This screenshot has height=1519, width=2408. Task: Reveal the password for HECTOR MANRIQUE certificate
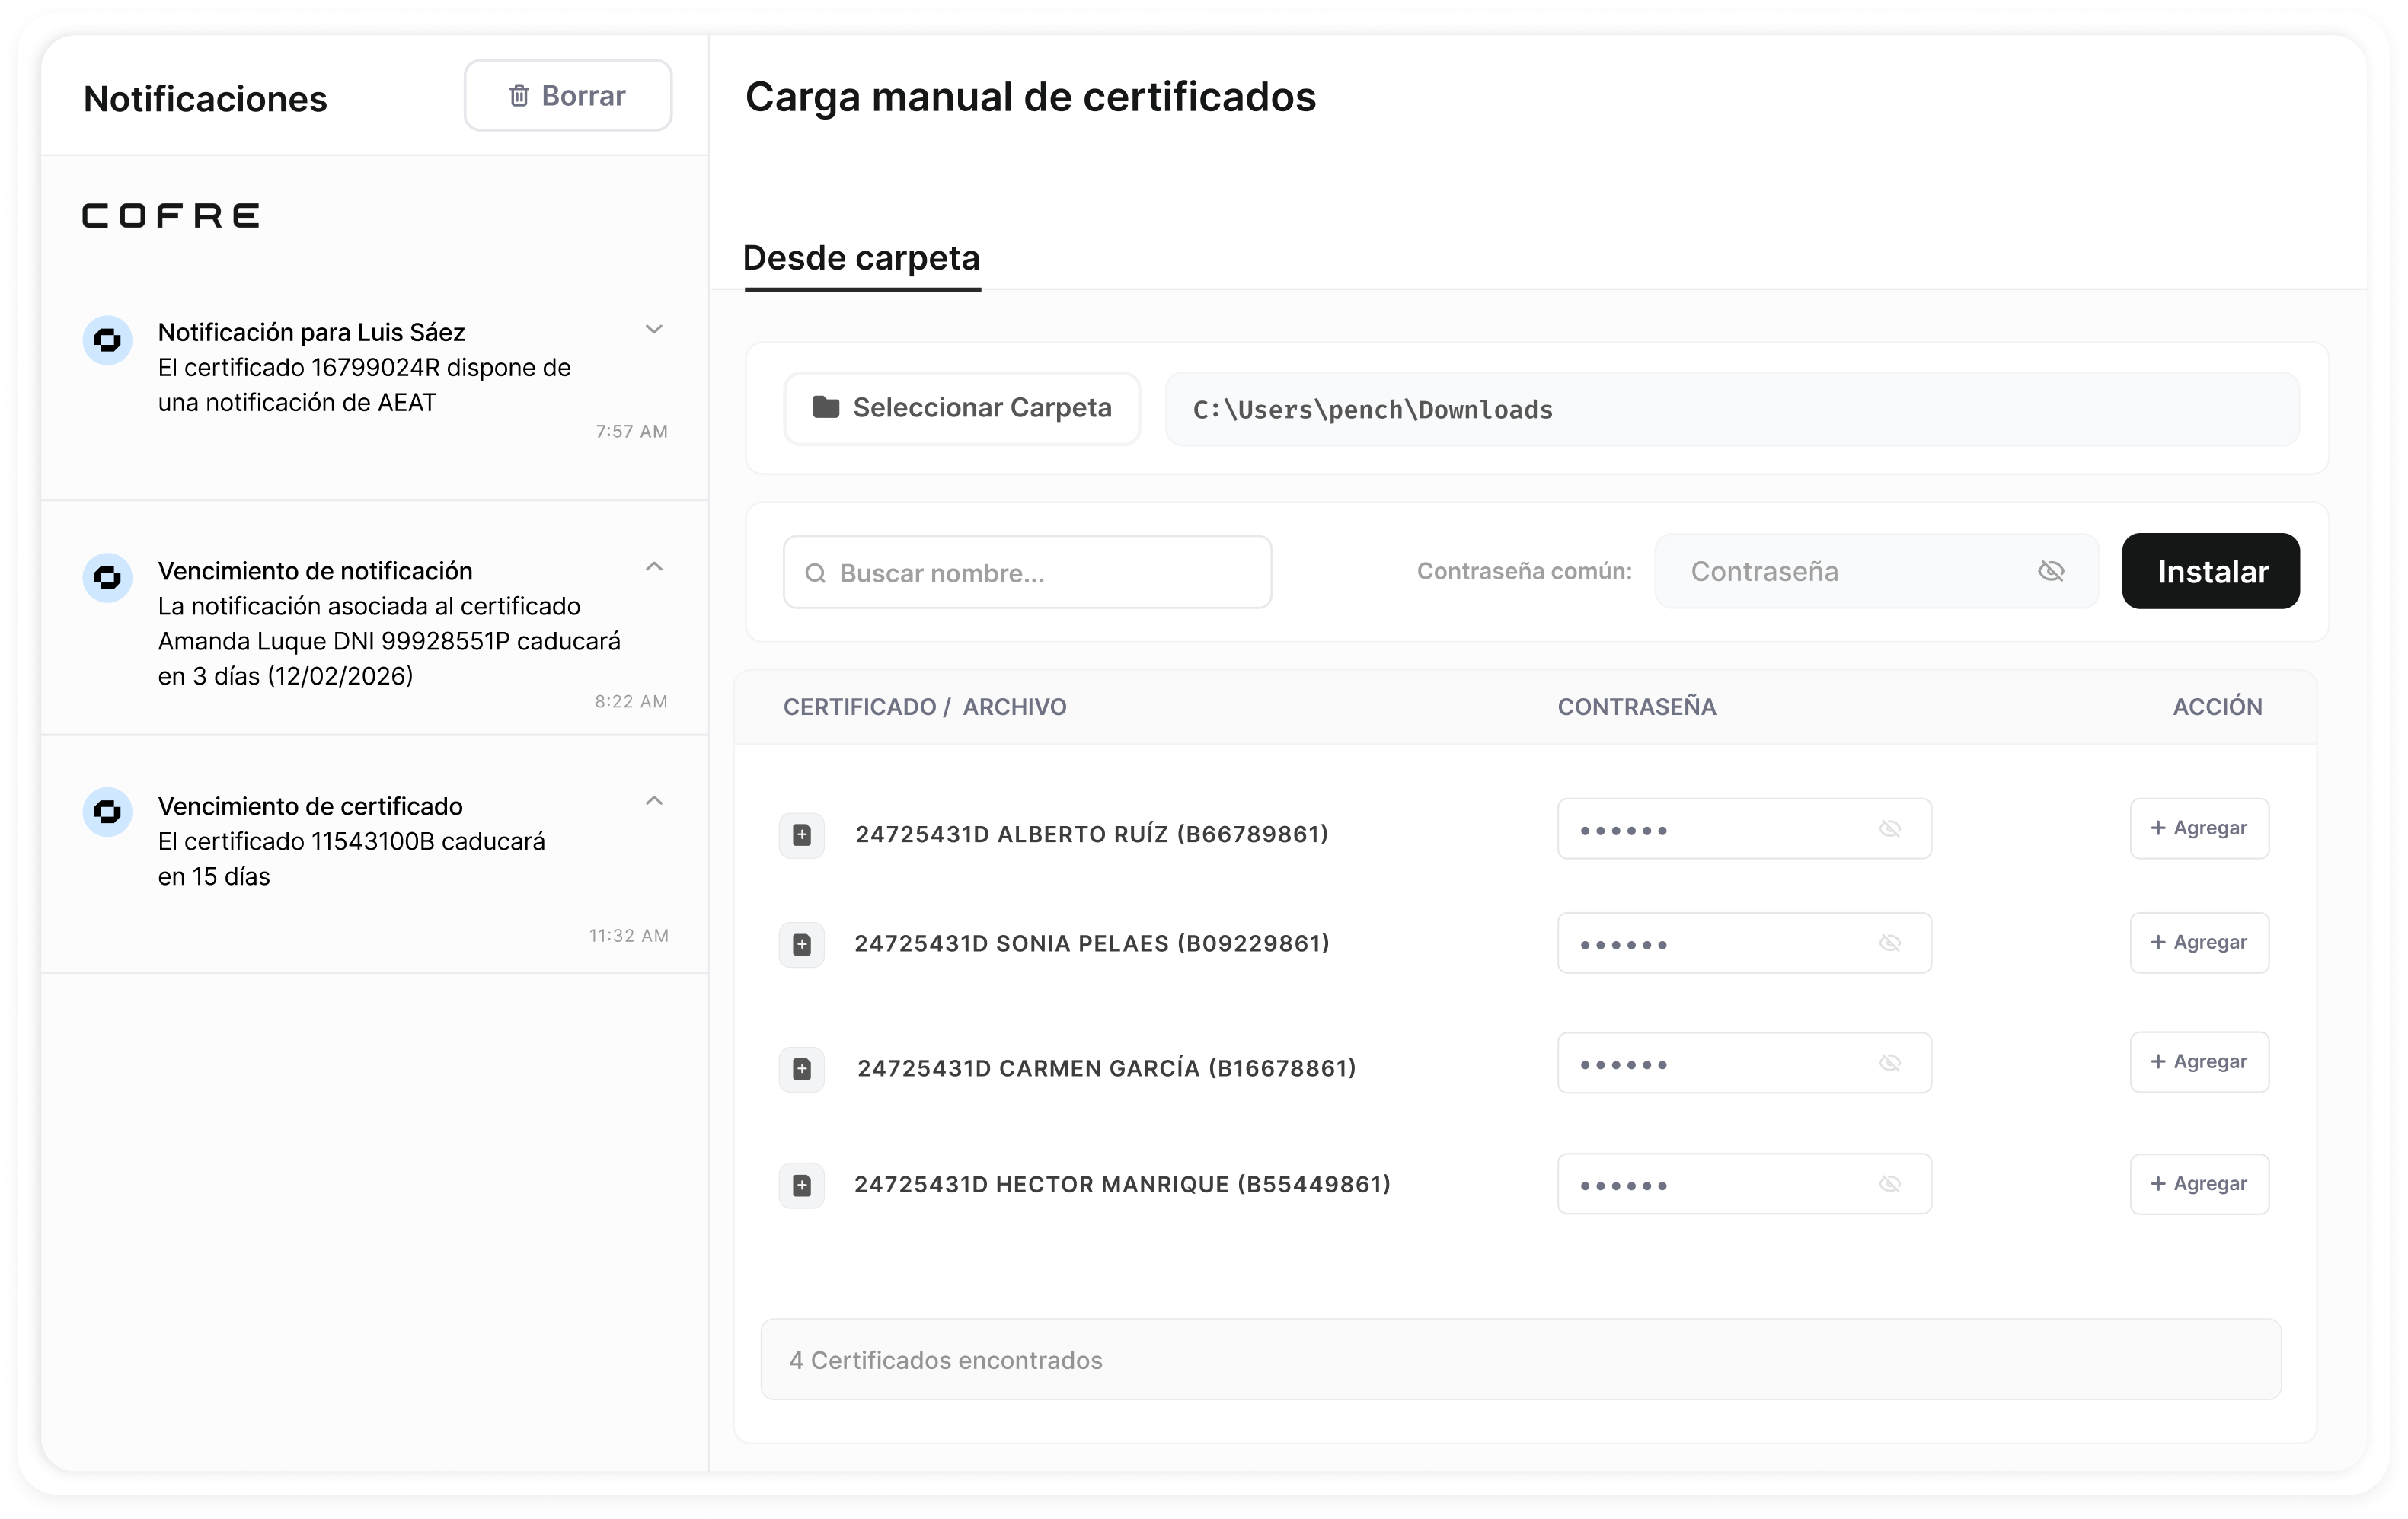pos(1889,1184)
